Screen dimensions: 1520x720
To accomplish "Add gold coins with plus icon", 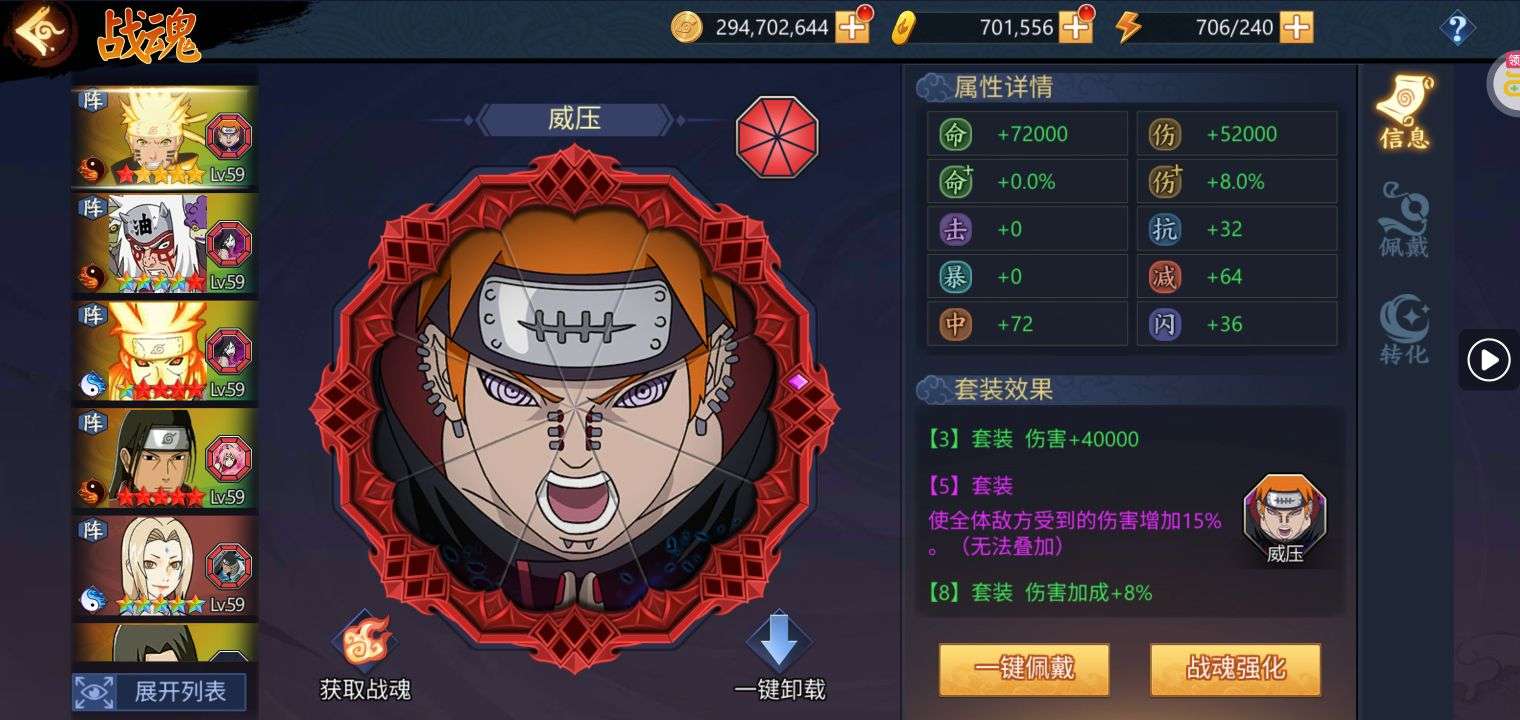I will [x=853, y=27].
